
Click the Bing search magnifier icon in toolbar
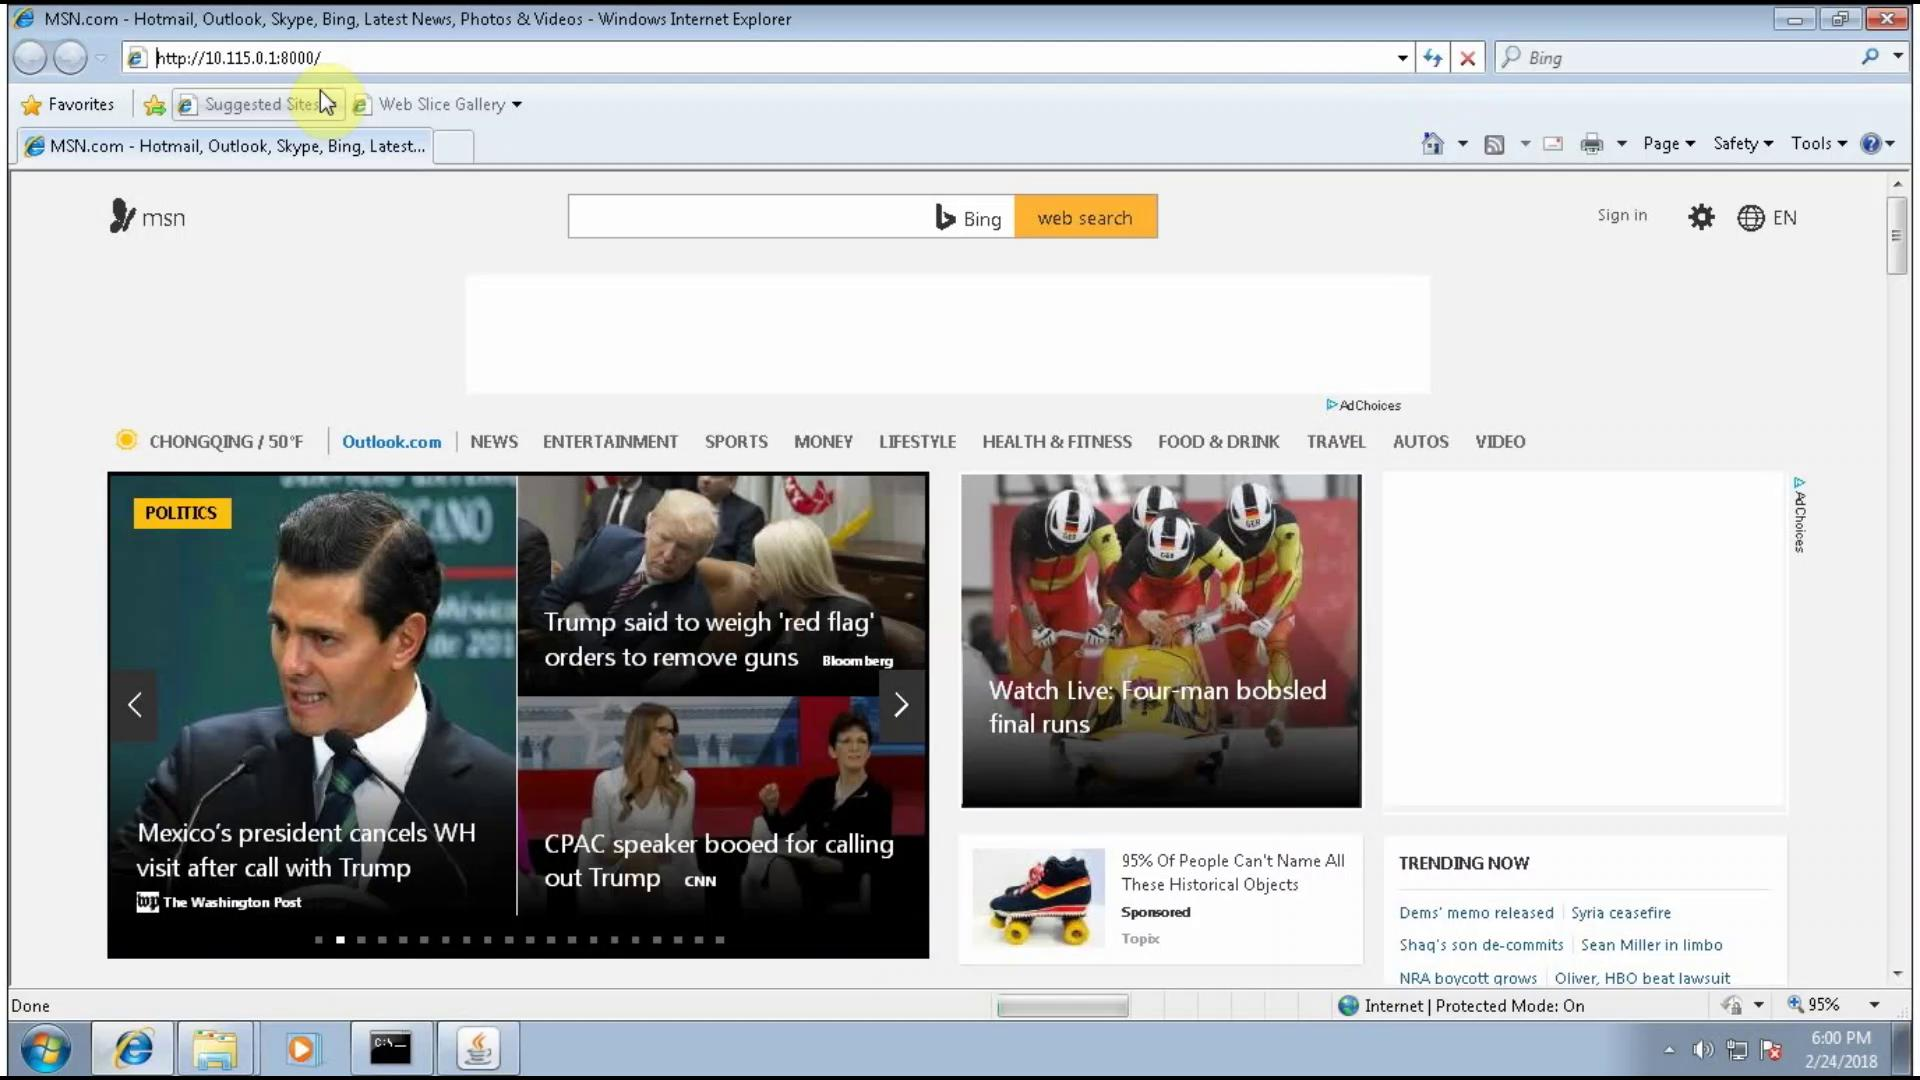(1870, 57)
